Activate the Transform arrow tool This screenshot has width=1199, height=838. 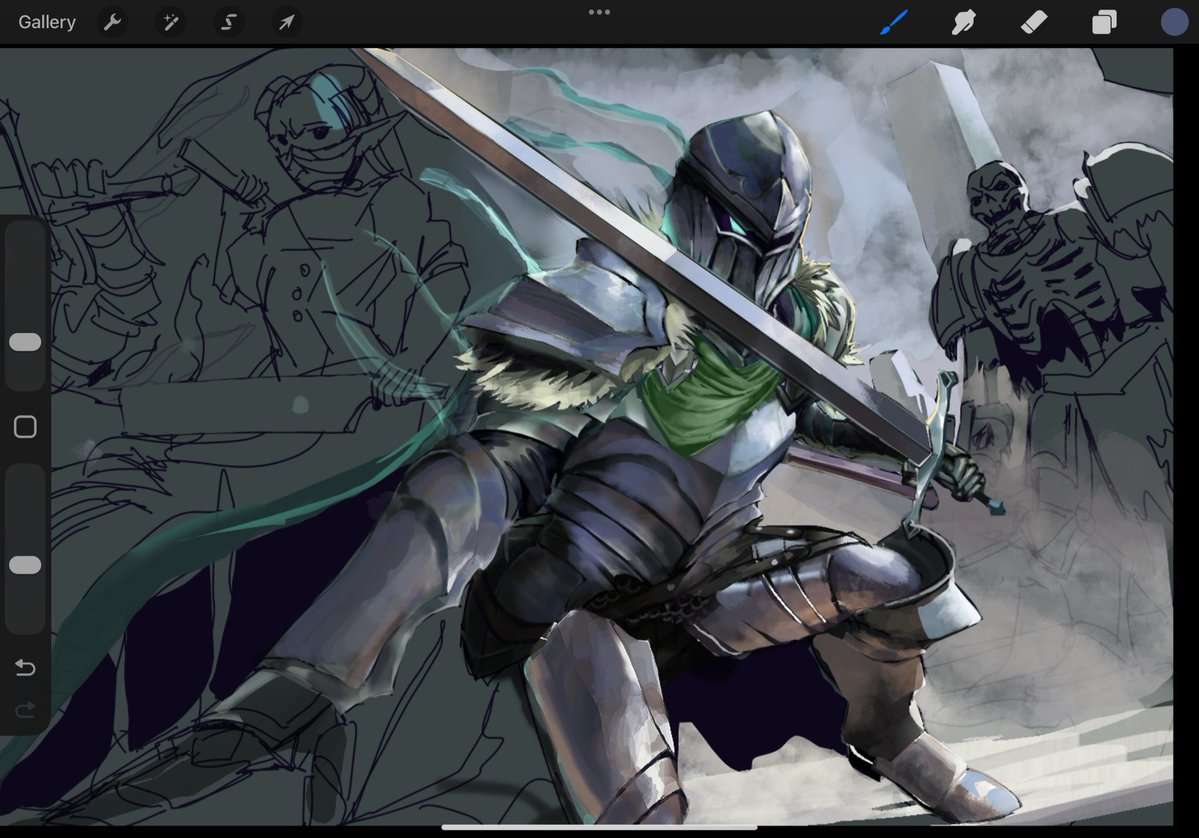(x=286, y=22)
